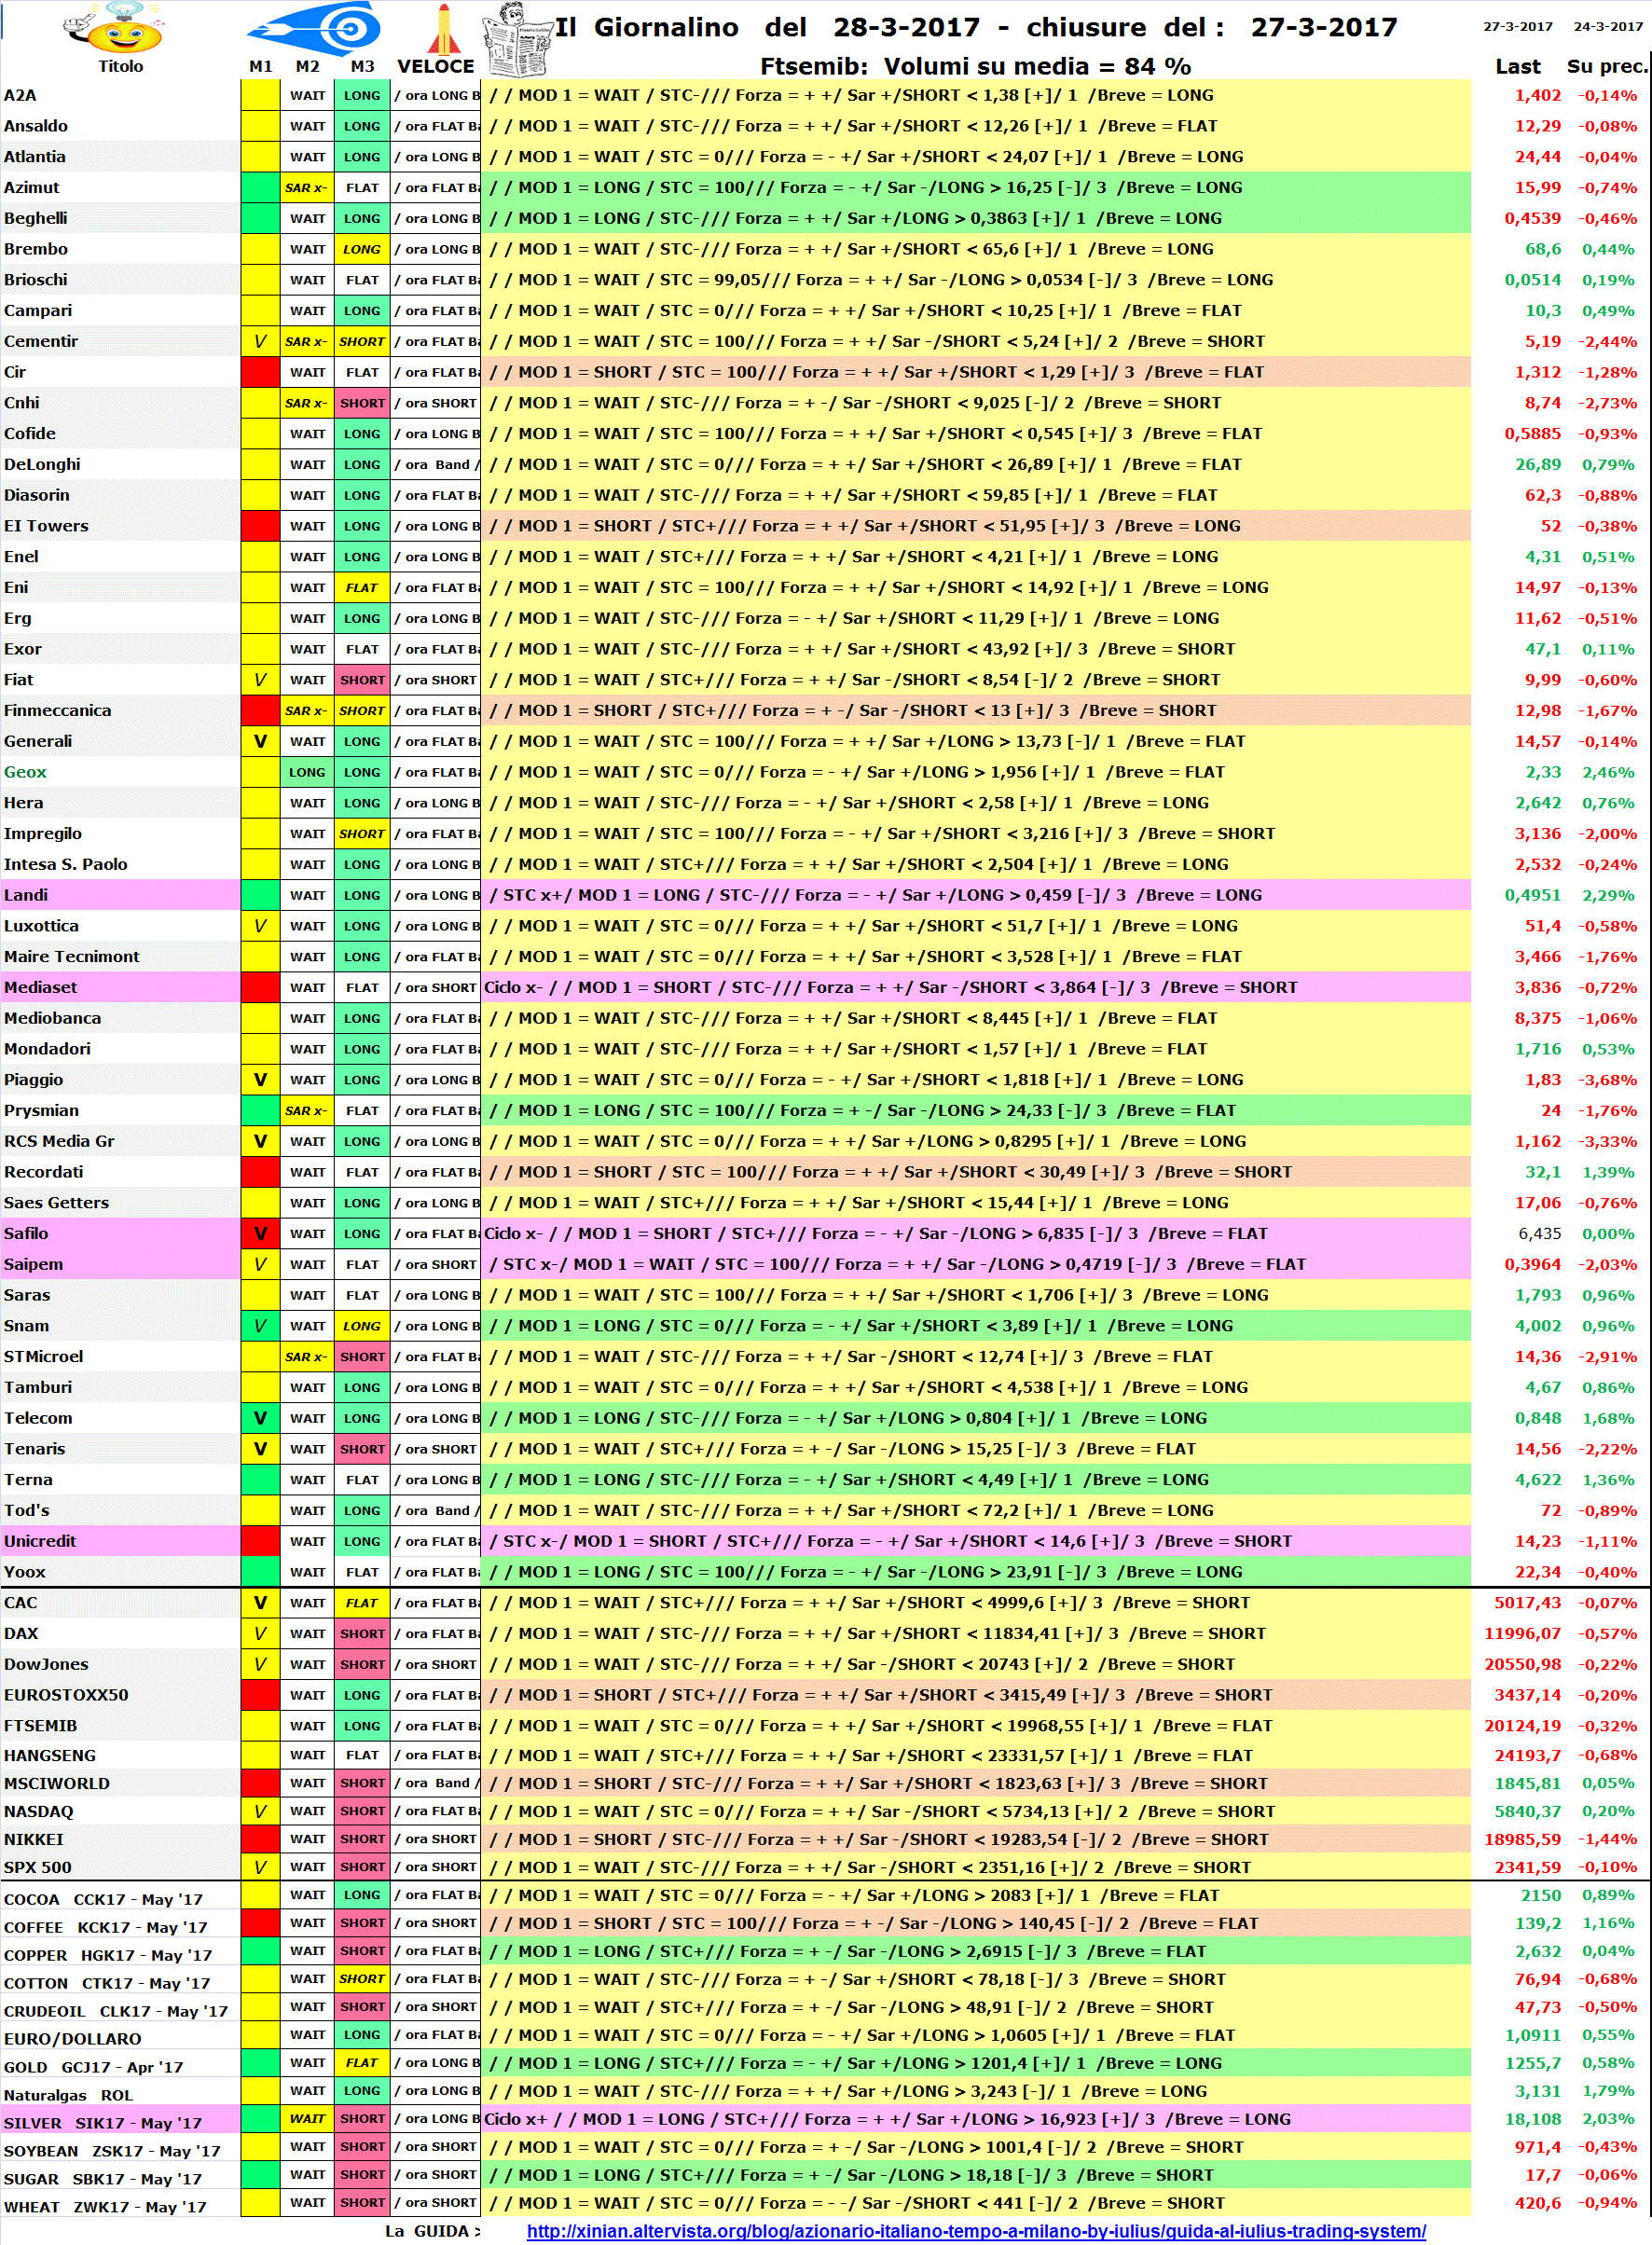This screenshot has height=2245, width=1652.
Task: Open the Iulius trading system guide link
Action: (x=976, y=2230)
